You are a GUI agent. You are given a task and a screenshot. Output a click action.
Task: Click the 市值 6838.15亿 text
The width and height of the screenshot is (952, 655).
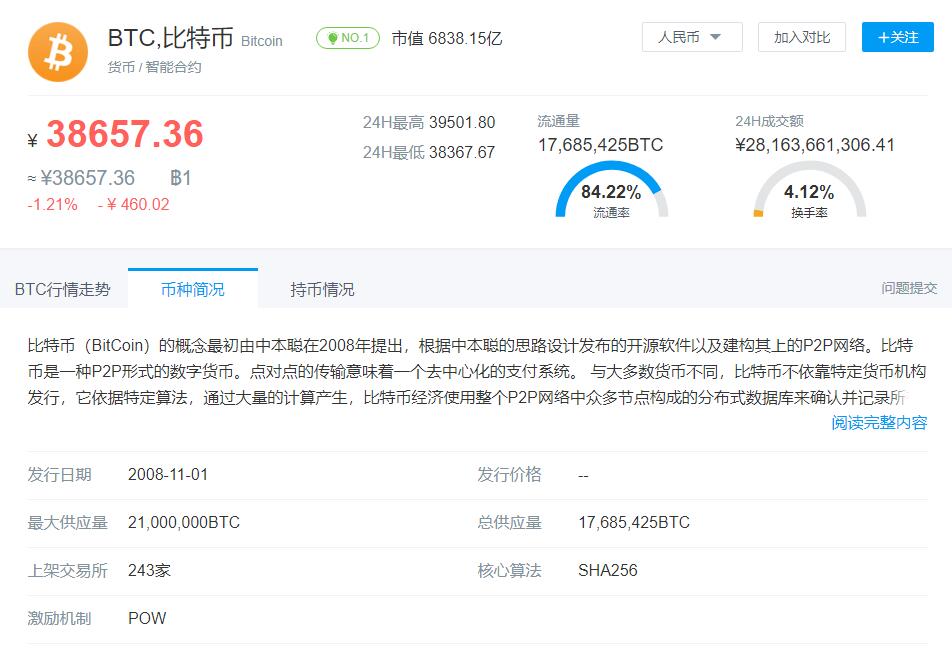tap(447, 38)
